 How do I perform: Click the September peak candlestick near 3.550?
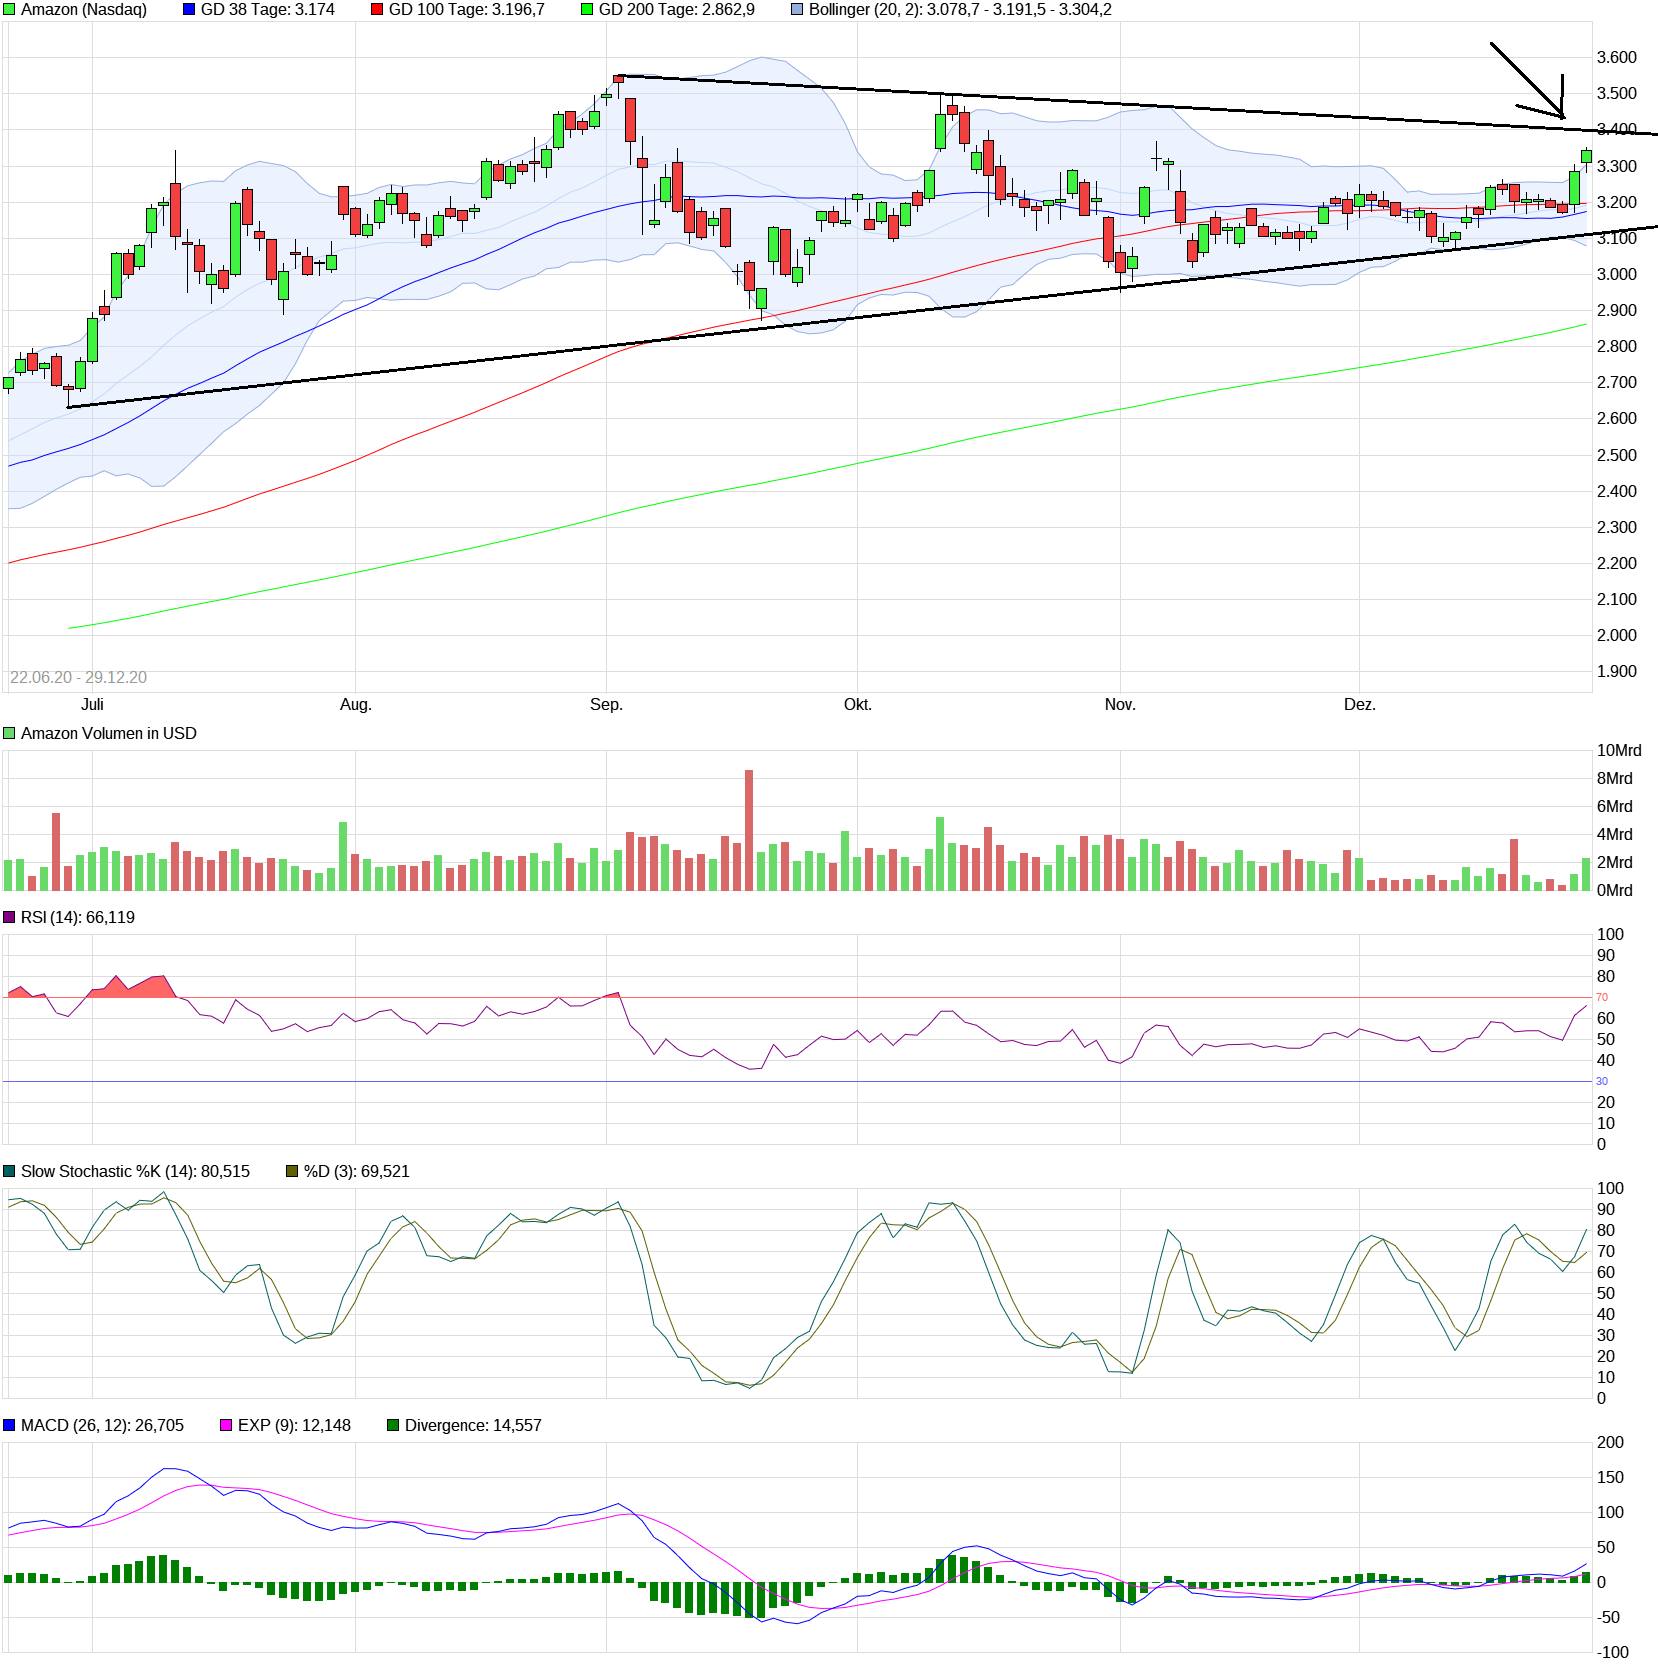click(x=619, y=80)
